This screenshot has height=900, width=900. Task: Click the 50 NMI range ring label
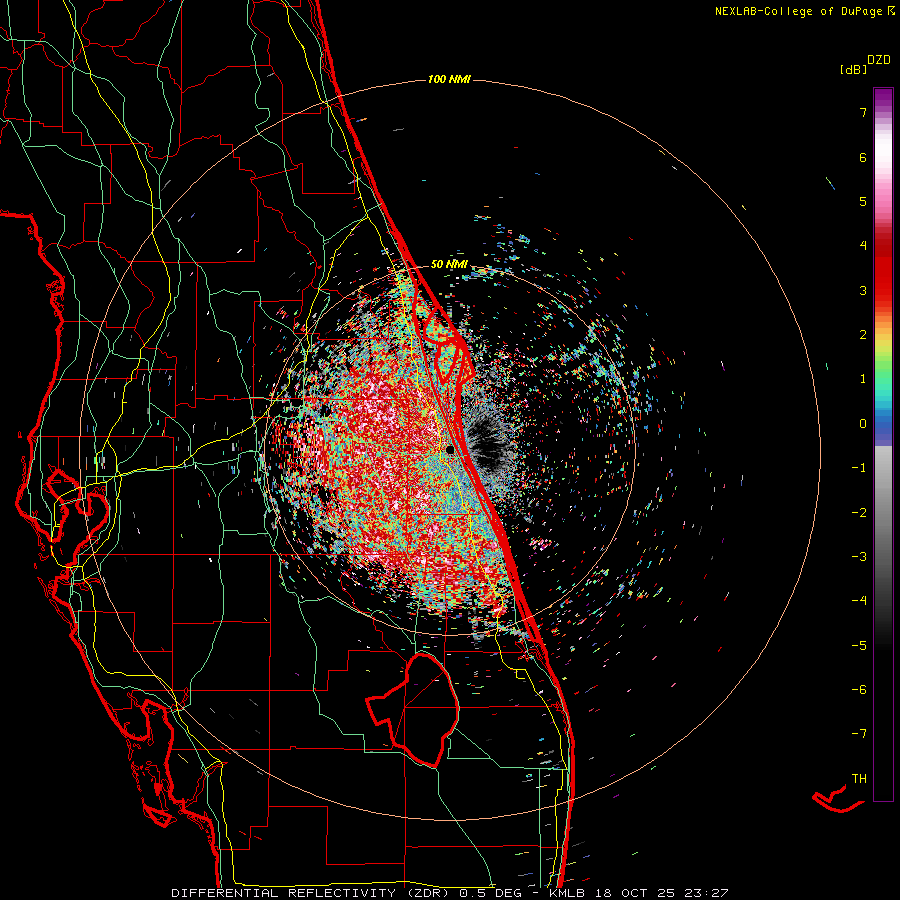click(449, 264)
